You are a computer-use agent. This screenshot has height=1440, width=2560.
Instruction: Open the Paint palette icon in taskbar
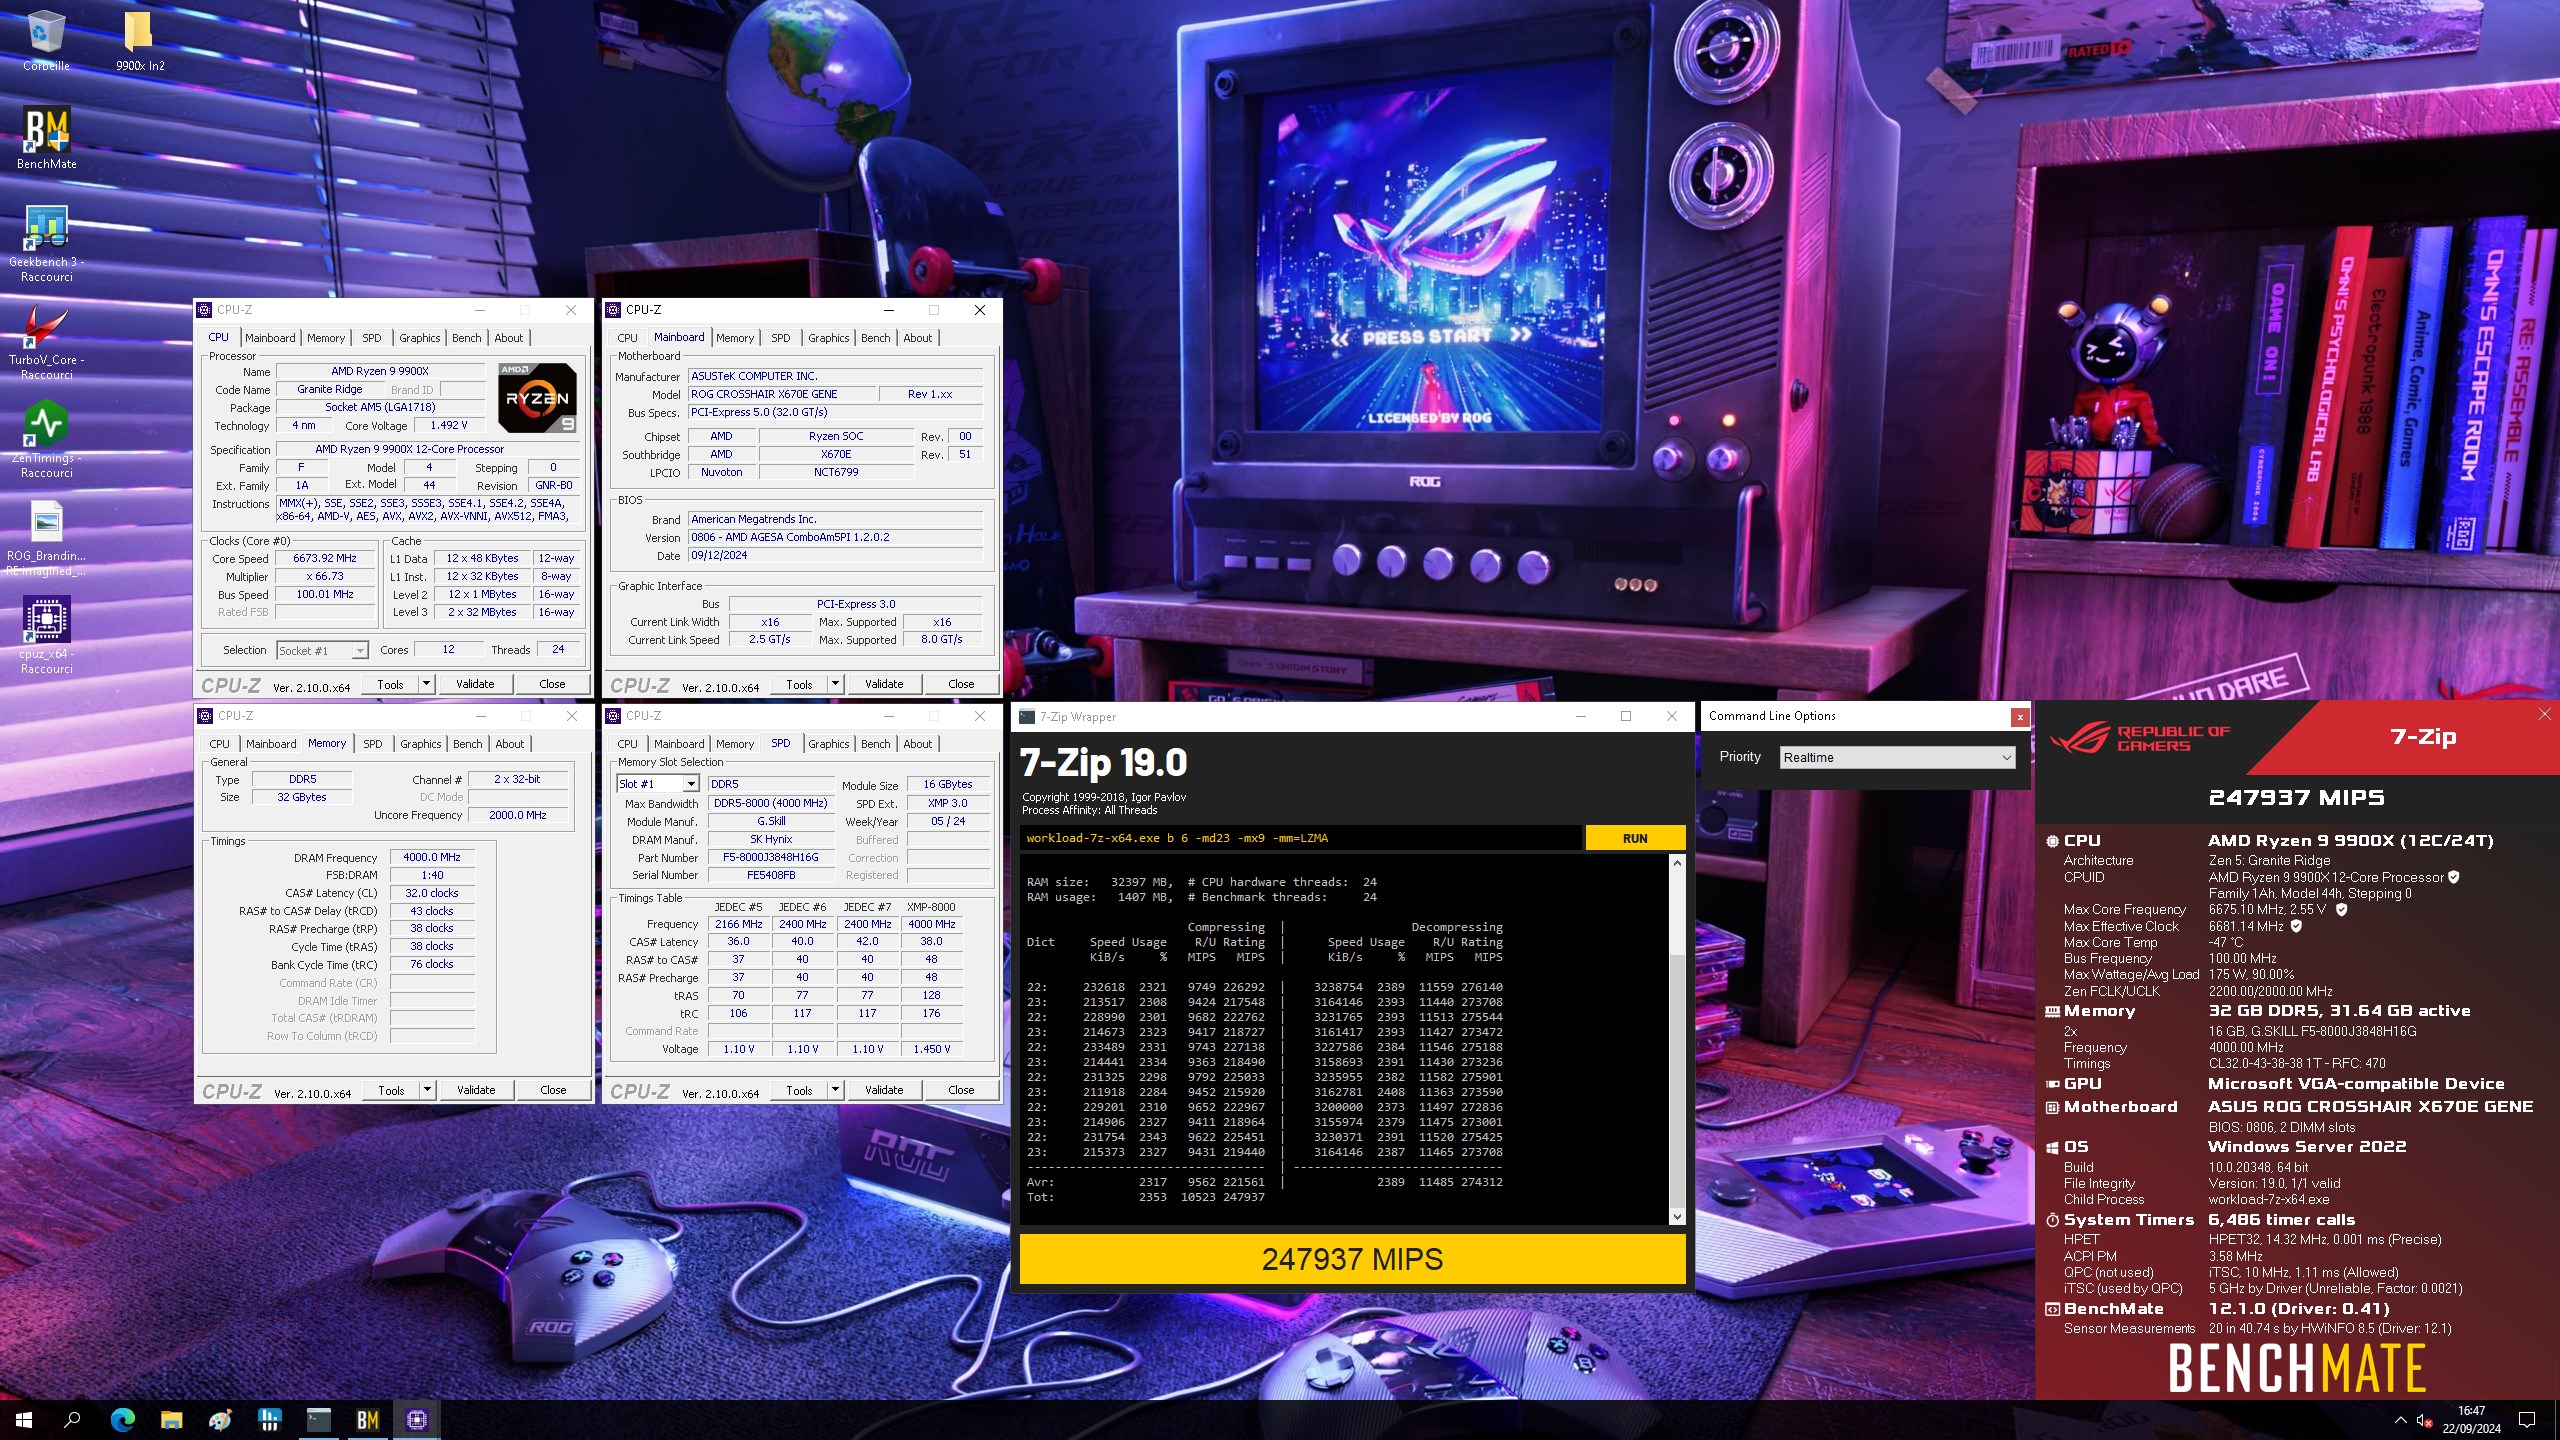(221, 1419)
